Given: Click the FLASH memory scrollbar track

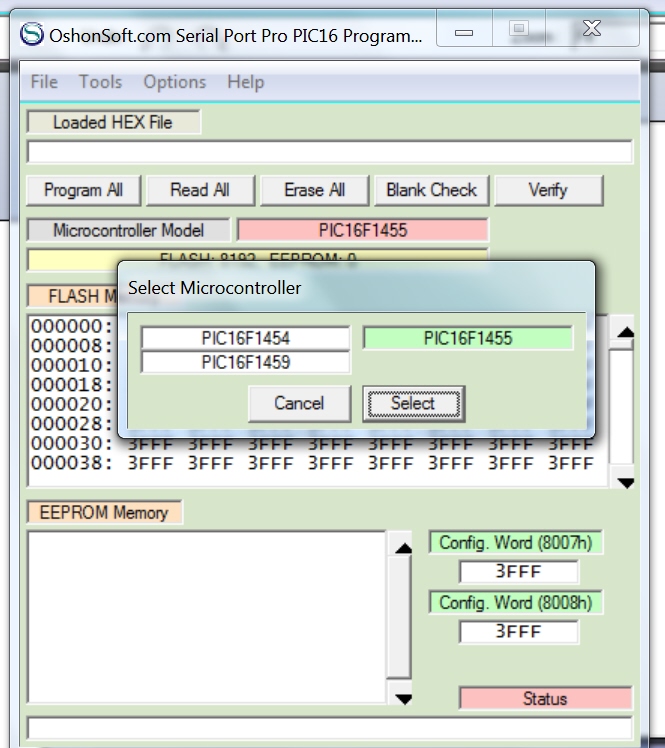Looking at the screenshot, I should pyautogui.click(x=622, y=408).
